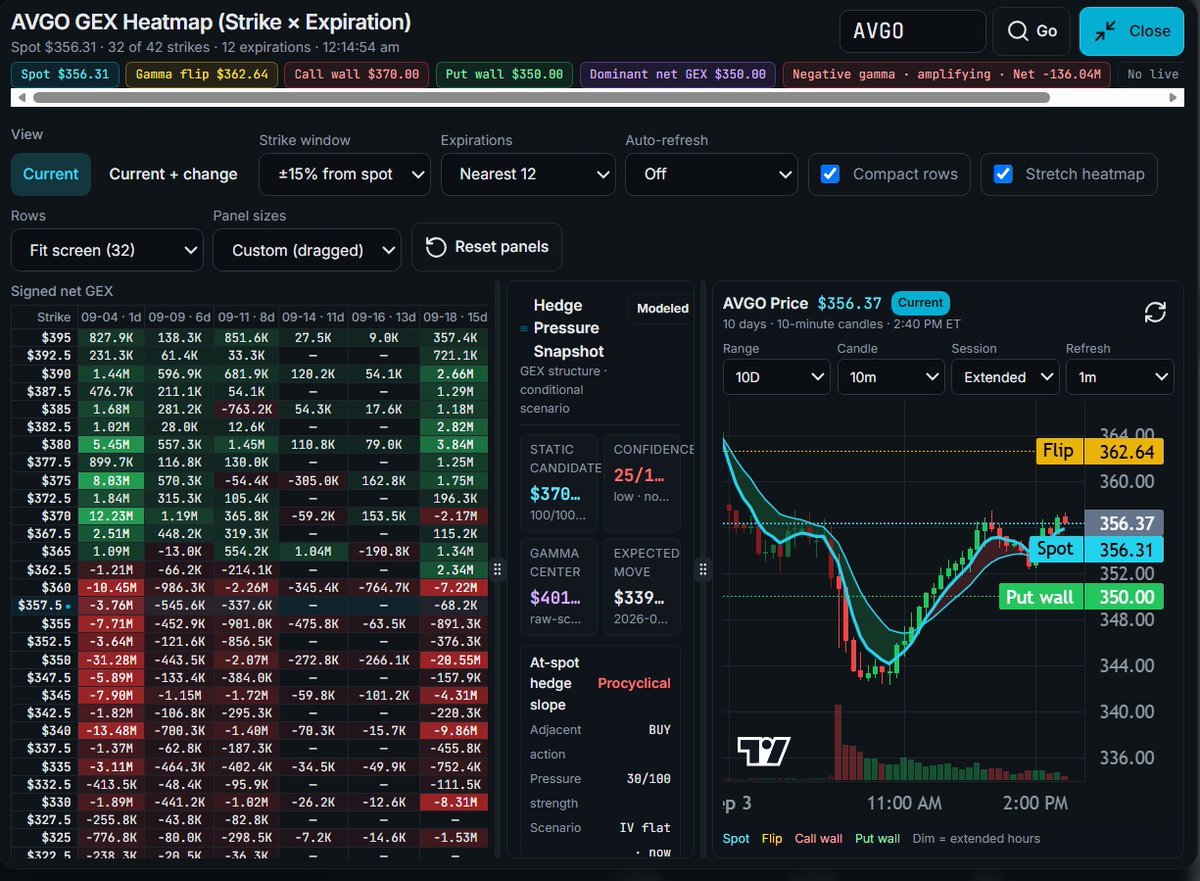1200x881 pixels.
Task: Click the Put wall 350.00 chart marker
Action: pos(1081,597)
